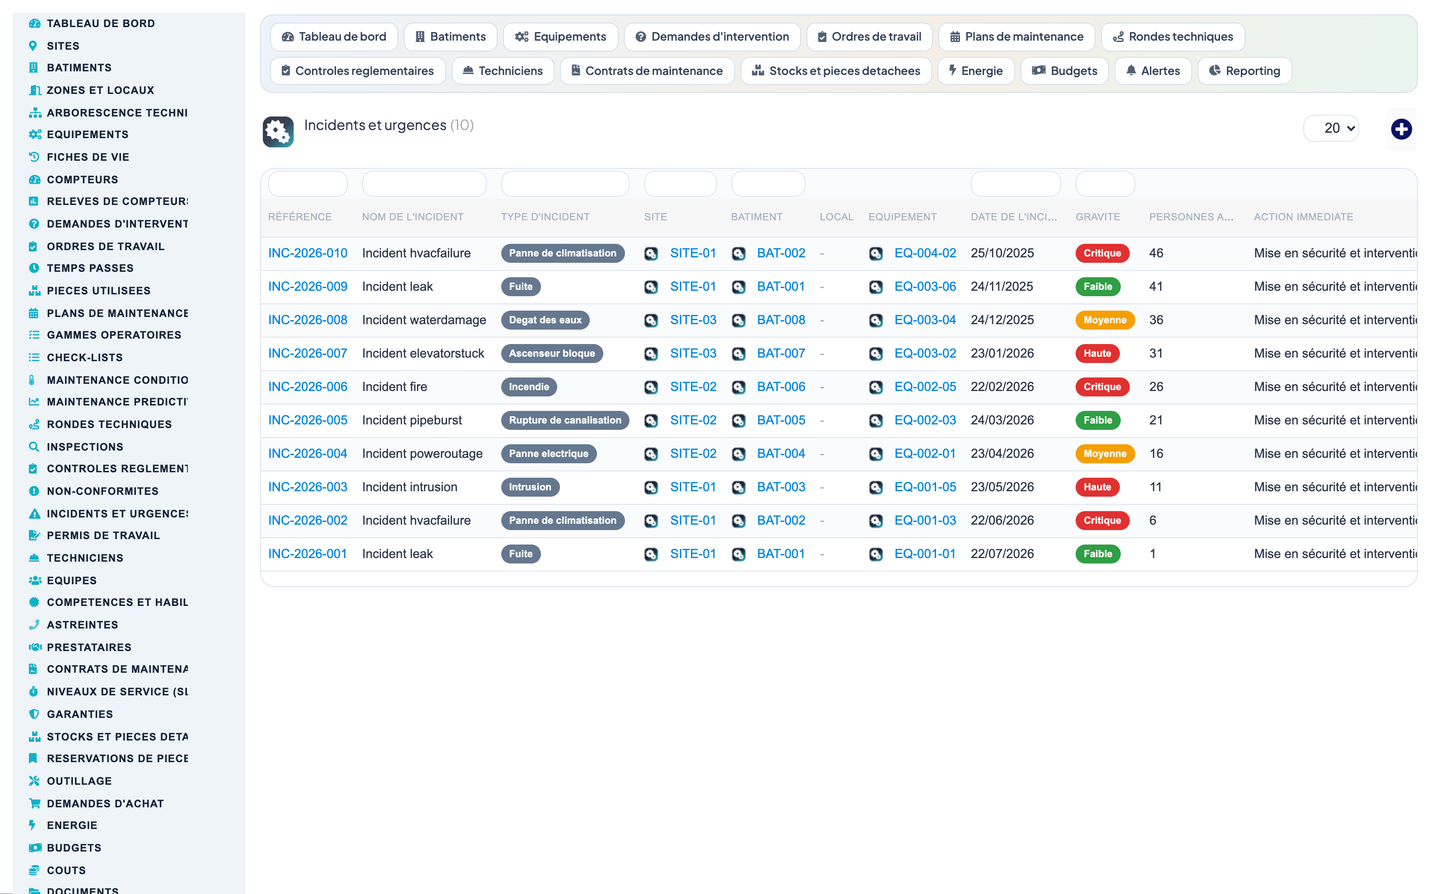
Task: Click the Sites pin icon in sidebar
Action: point(33,46)
